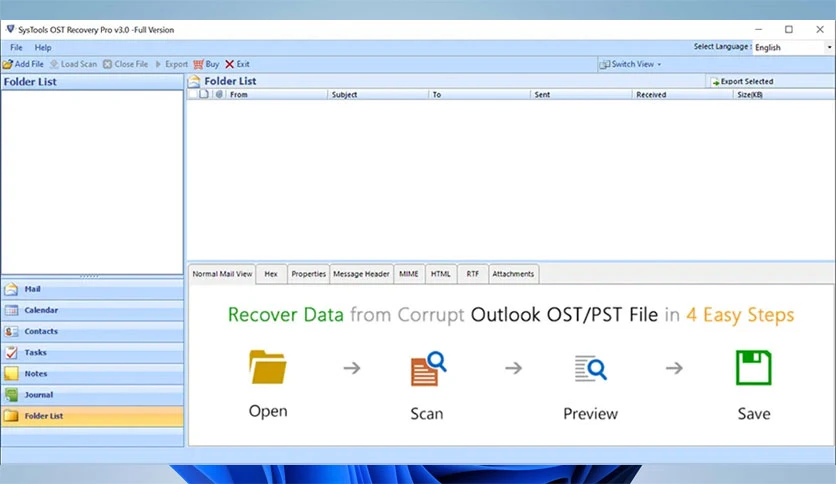Open the Switch View dropdown
The width and height of the screenshot is (836, 484).
pos(630,64)
